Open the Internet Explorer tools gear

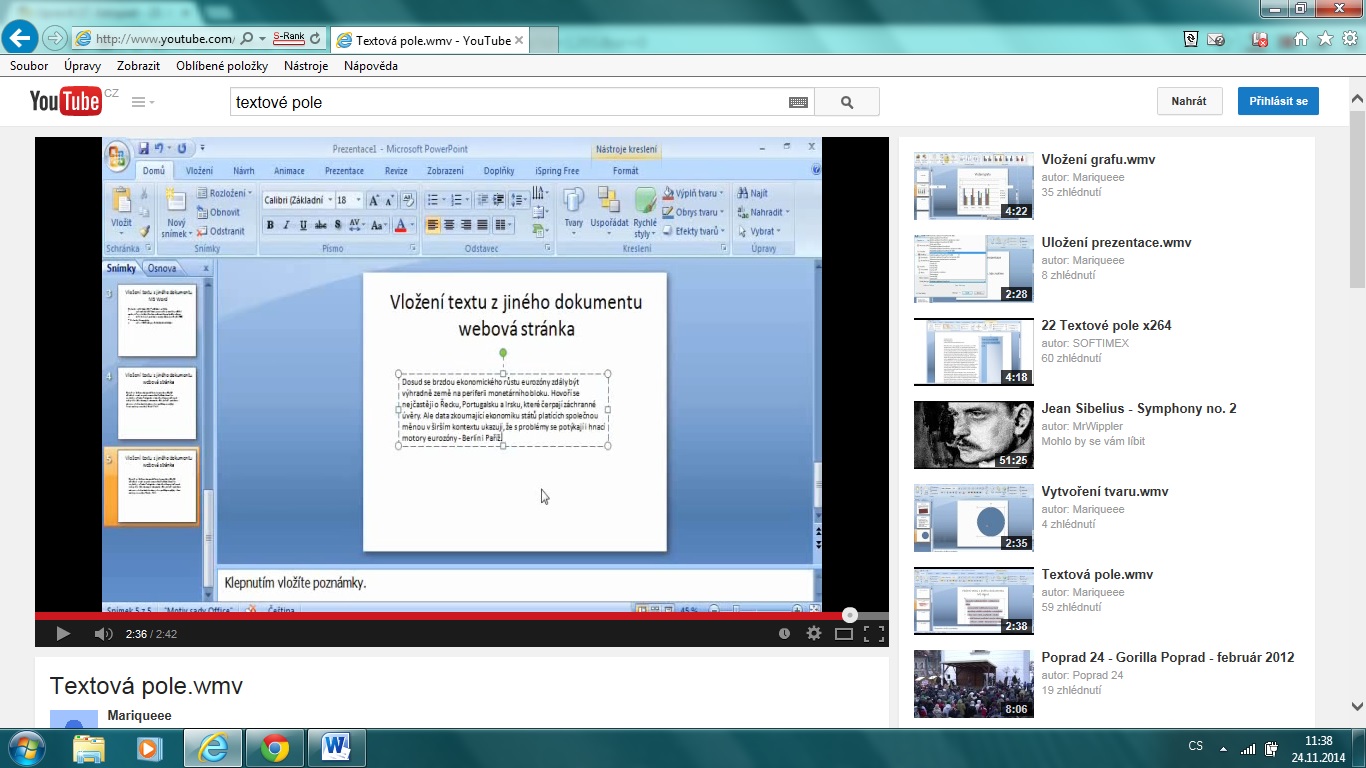[1349, 39]
